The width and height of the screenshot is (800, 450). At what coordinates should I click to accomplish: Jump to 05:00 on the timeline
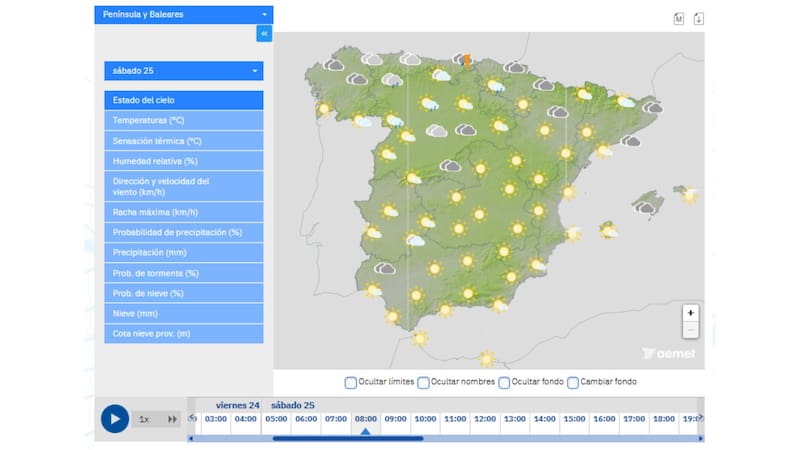click(x=276, y=419)
